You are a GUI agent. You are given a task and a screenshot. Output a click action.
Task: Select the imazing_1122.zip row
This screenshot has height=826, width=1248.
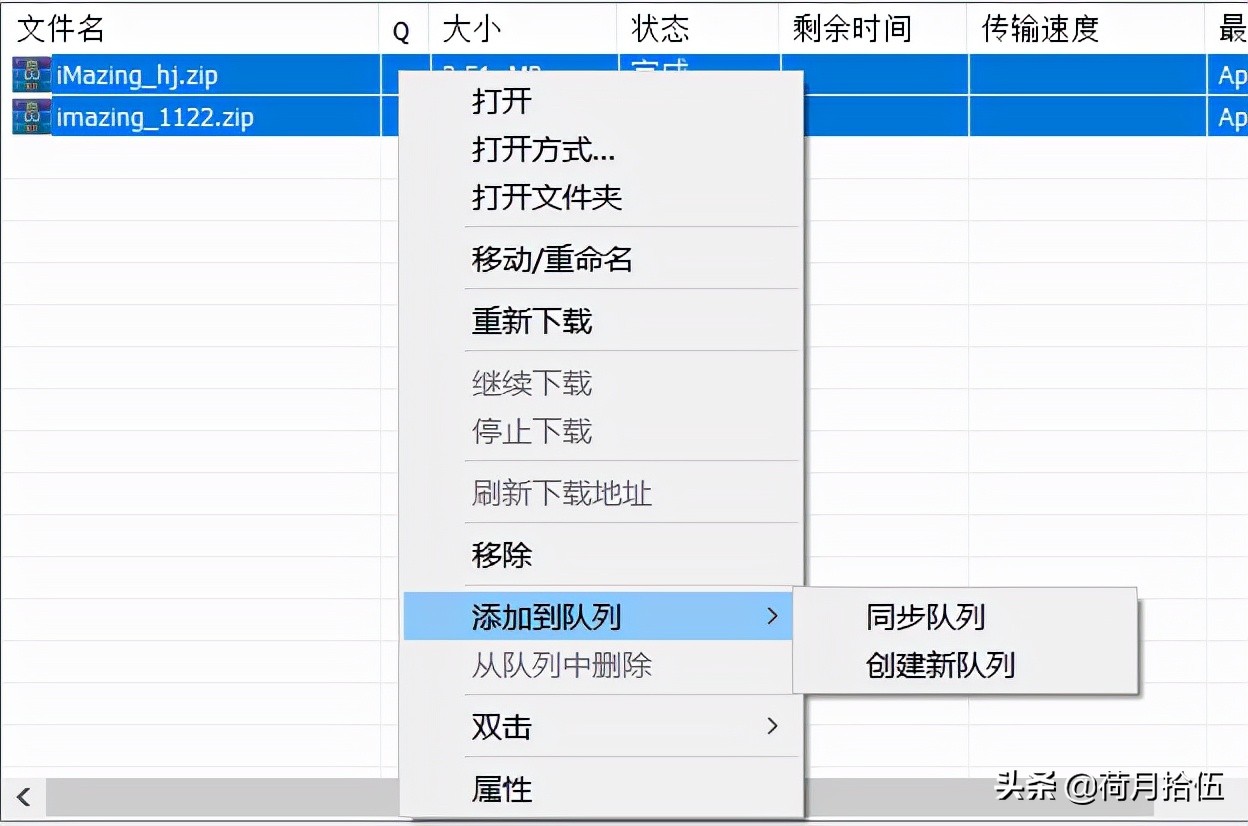[x=200, y=117]
